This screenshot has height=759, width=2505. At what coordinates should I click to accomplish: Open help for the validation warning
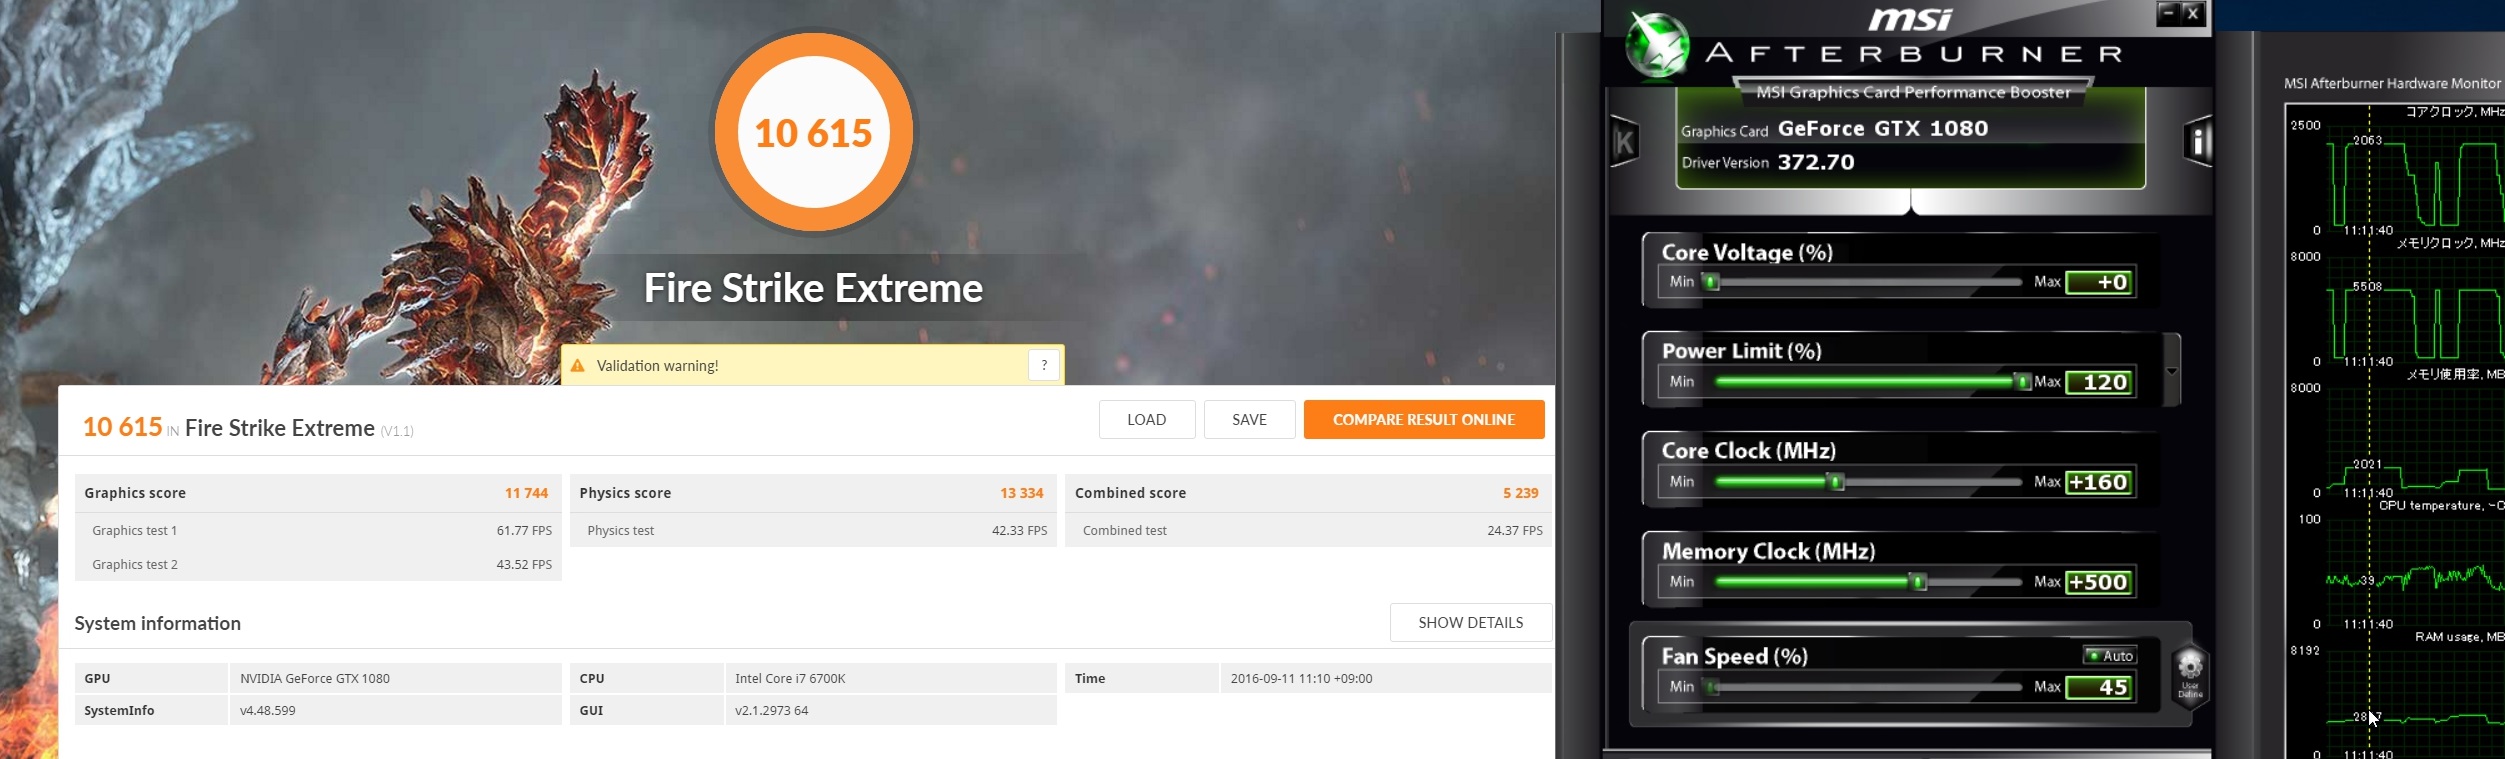tap(1044, 365)
